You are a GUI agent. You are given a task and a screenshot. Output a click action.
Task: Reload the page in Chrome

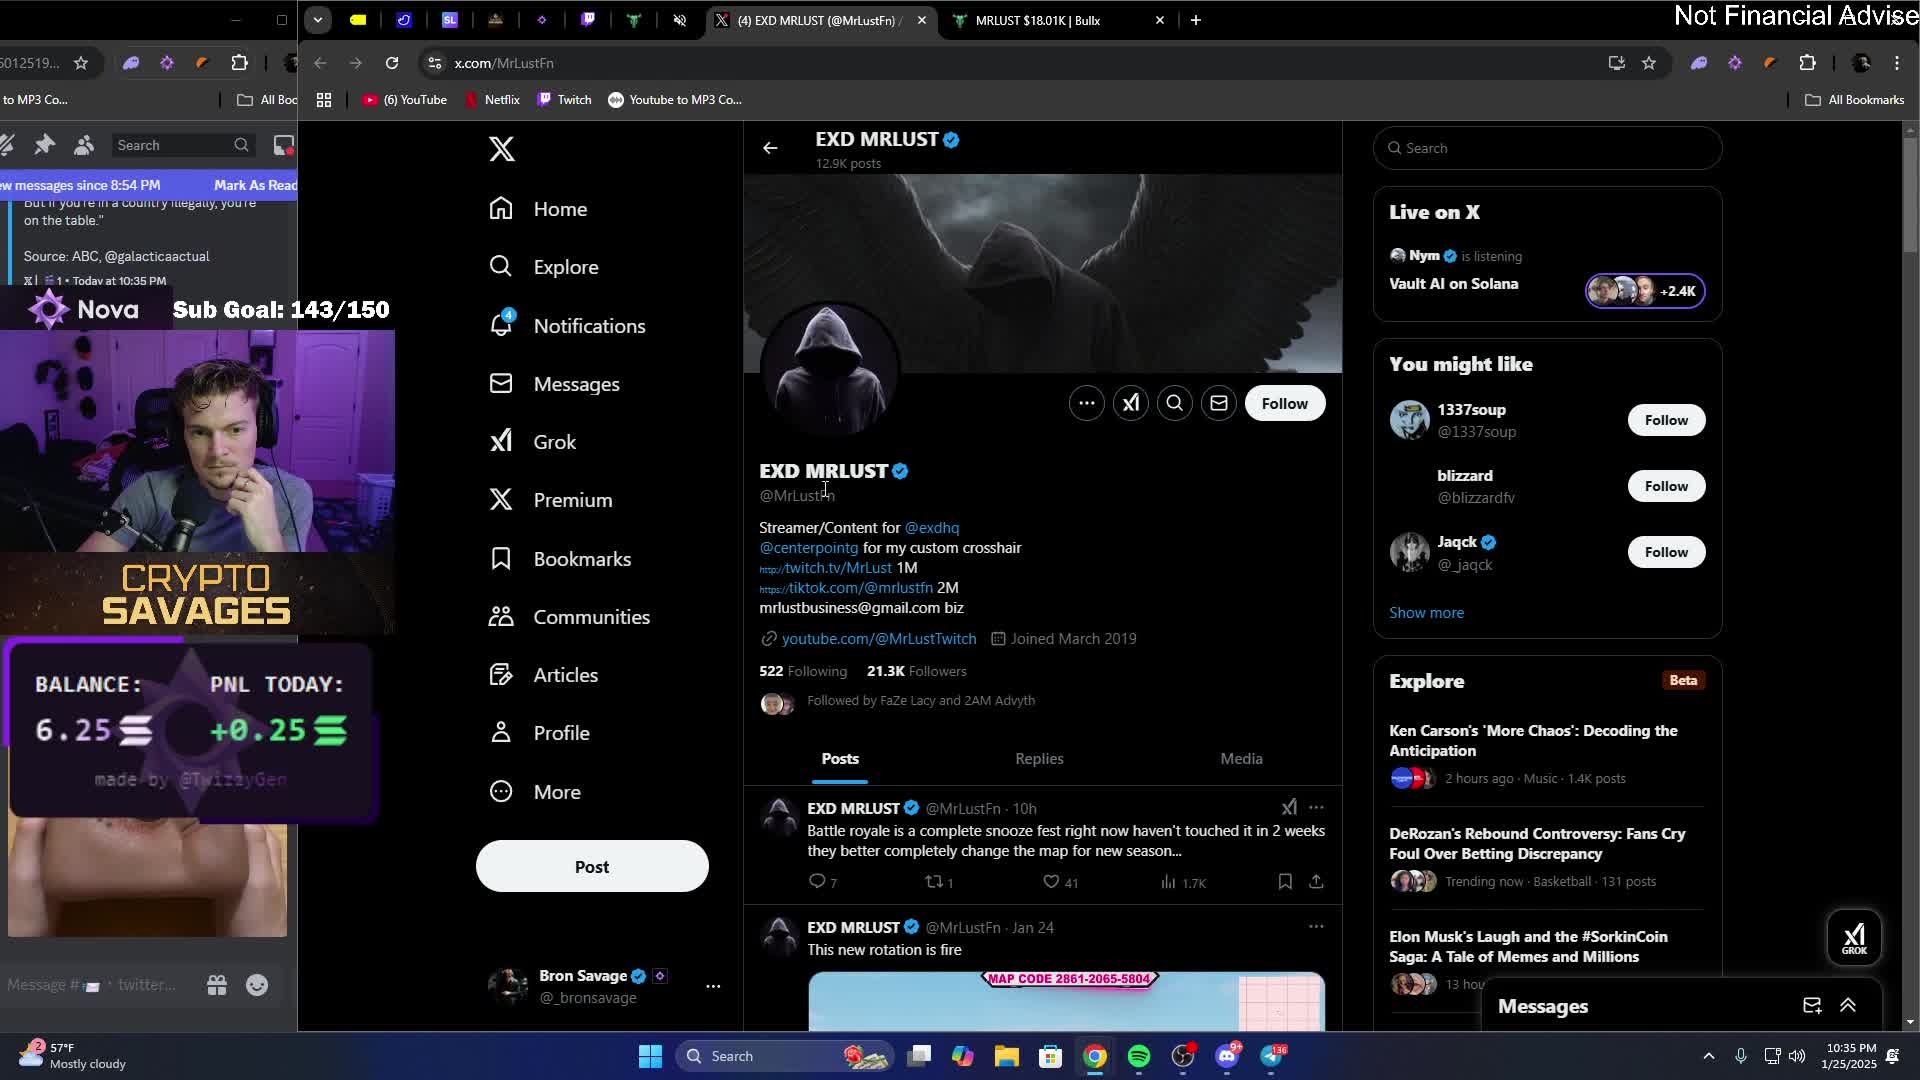392,63
